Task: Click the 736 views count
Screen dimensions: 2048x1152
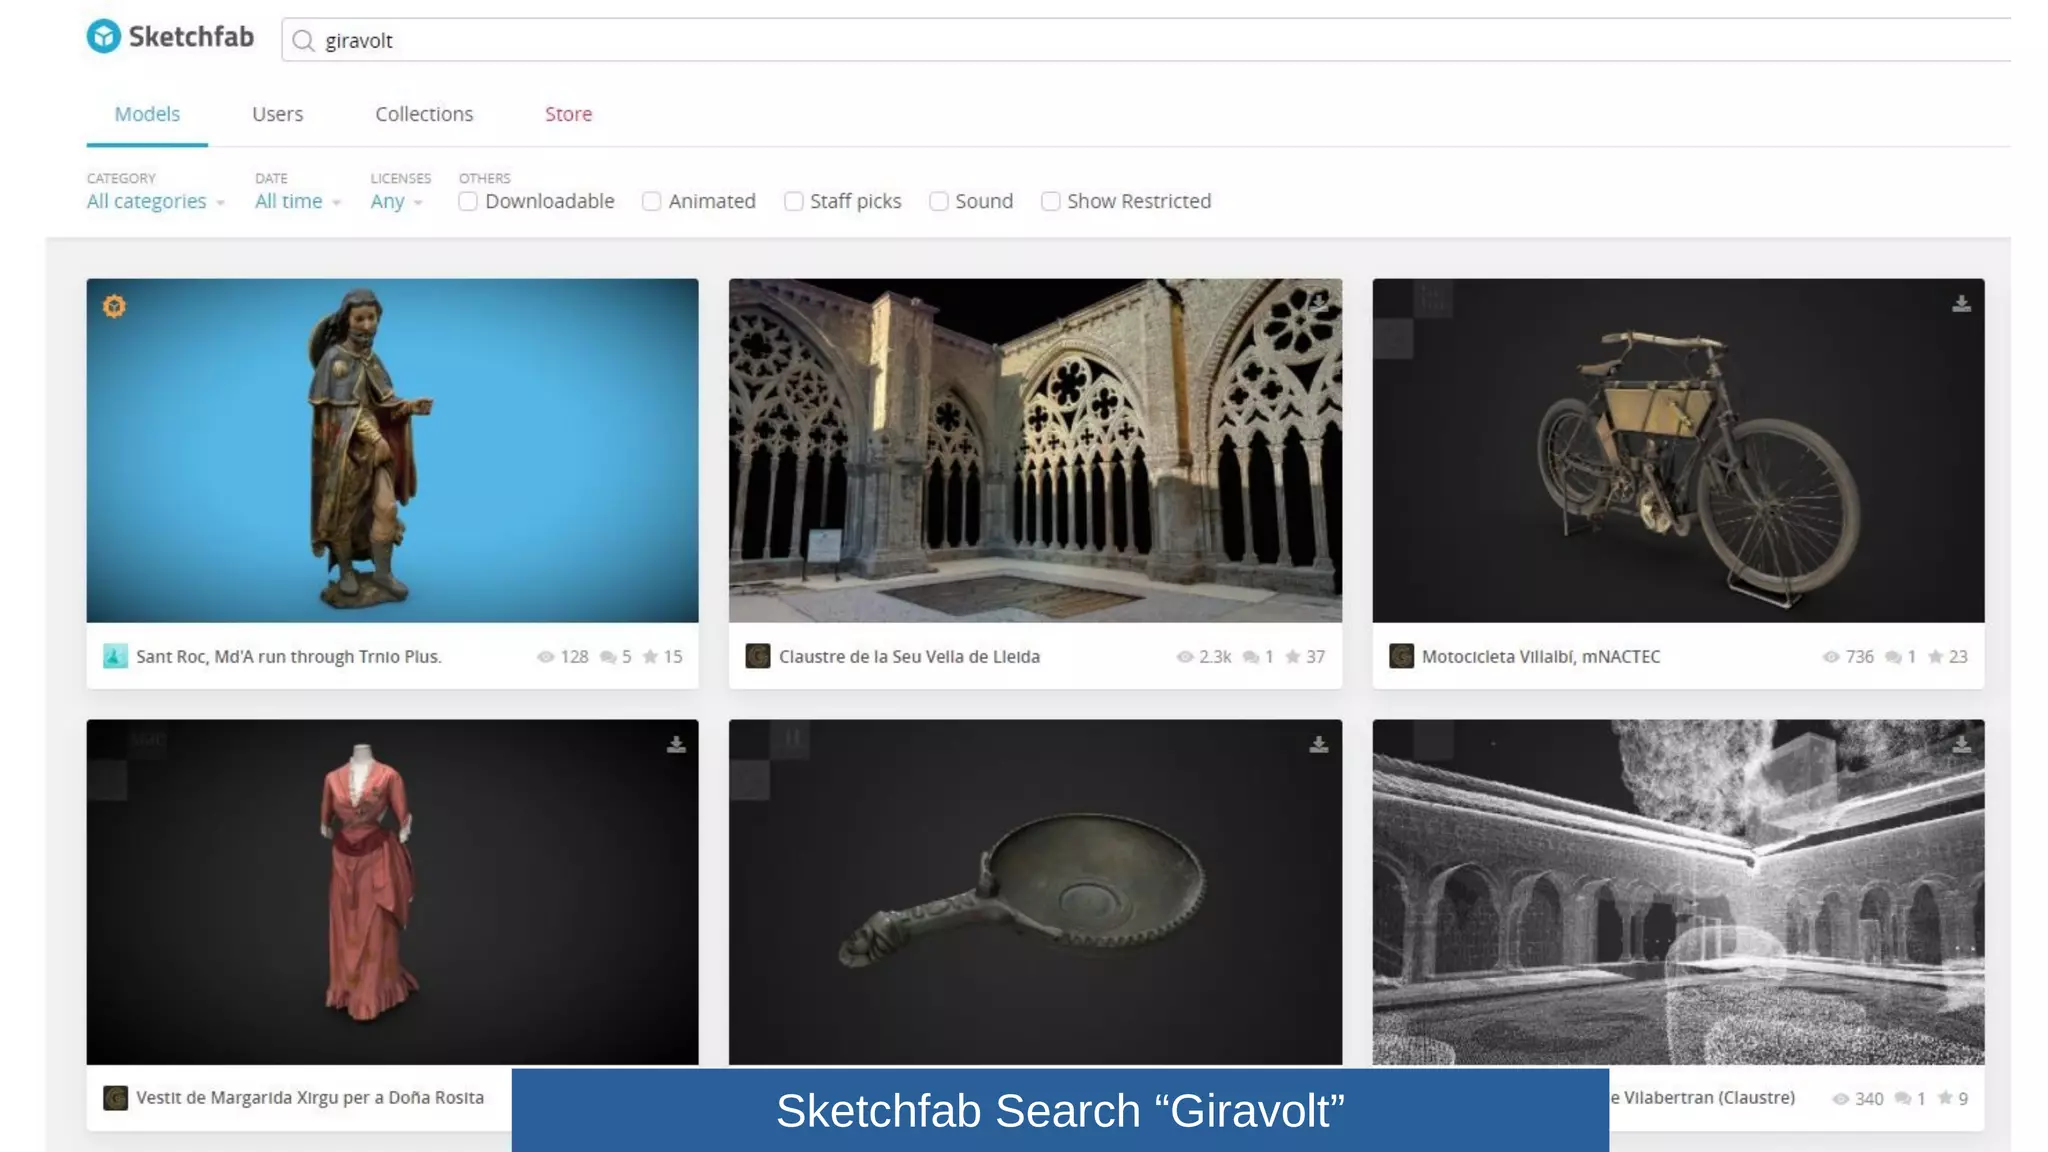Action: tap(1859, 657)
